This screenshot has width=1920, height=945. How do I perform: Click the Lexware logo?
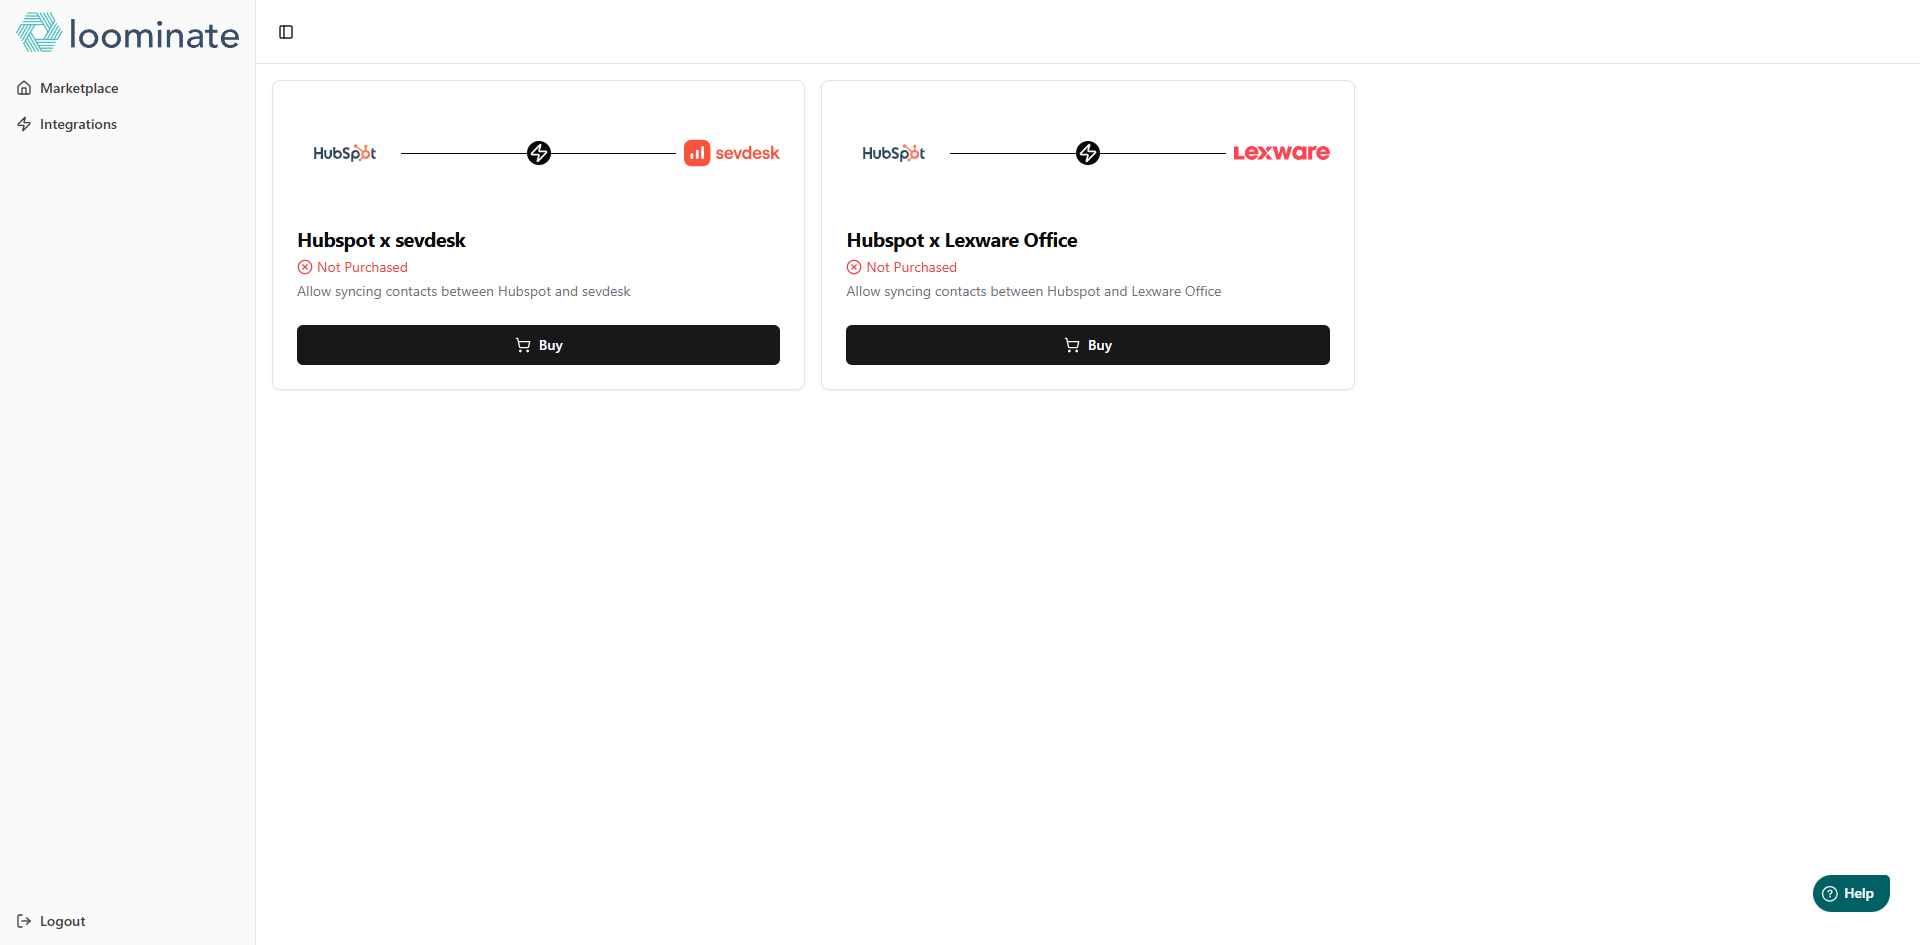[1281, 153]
